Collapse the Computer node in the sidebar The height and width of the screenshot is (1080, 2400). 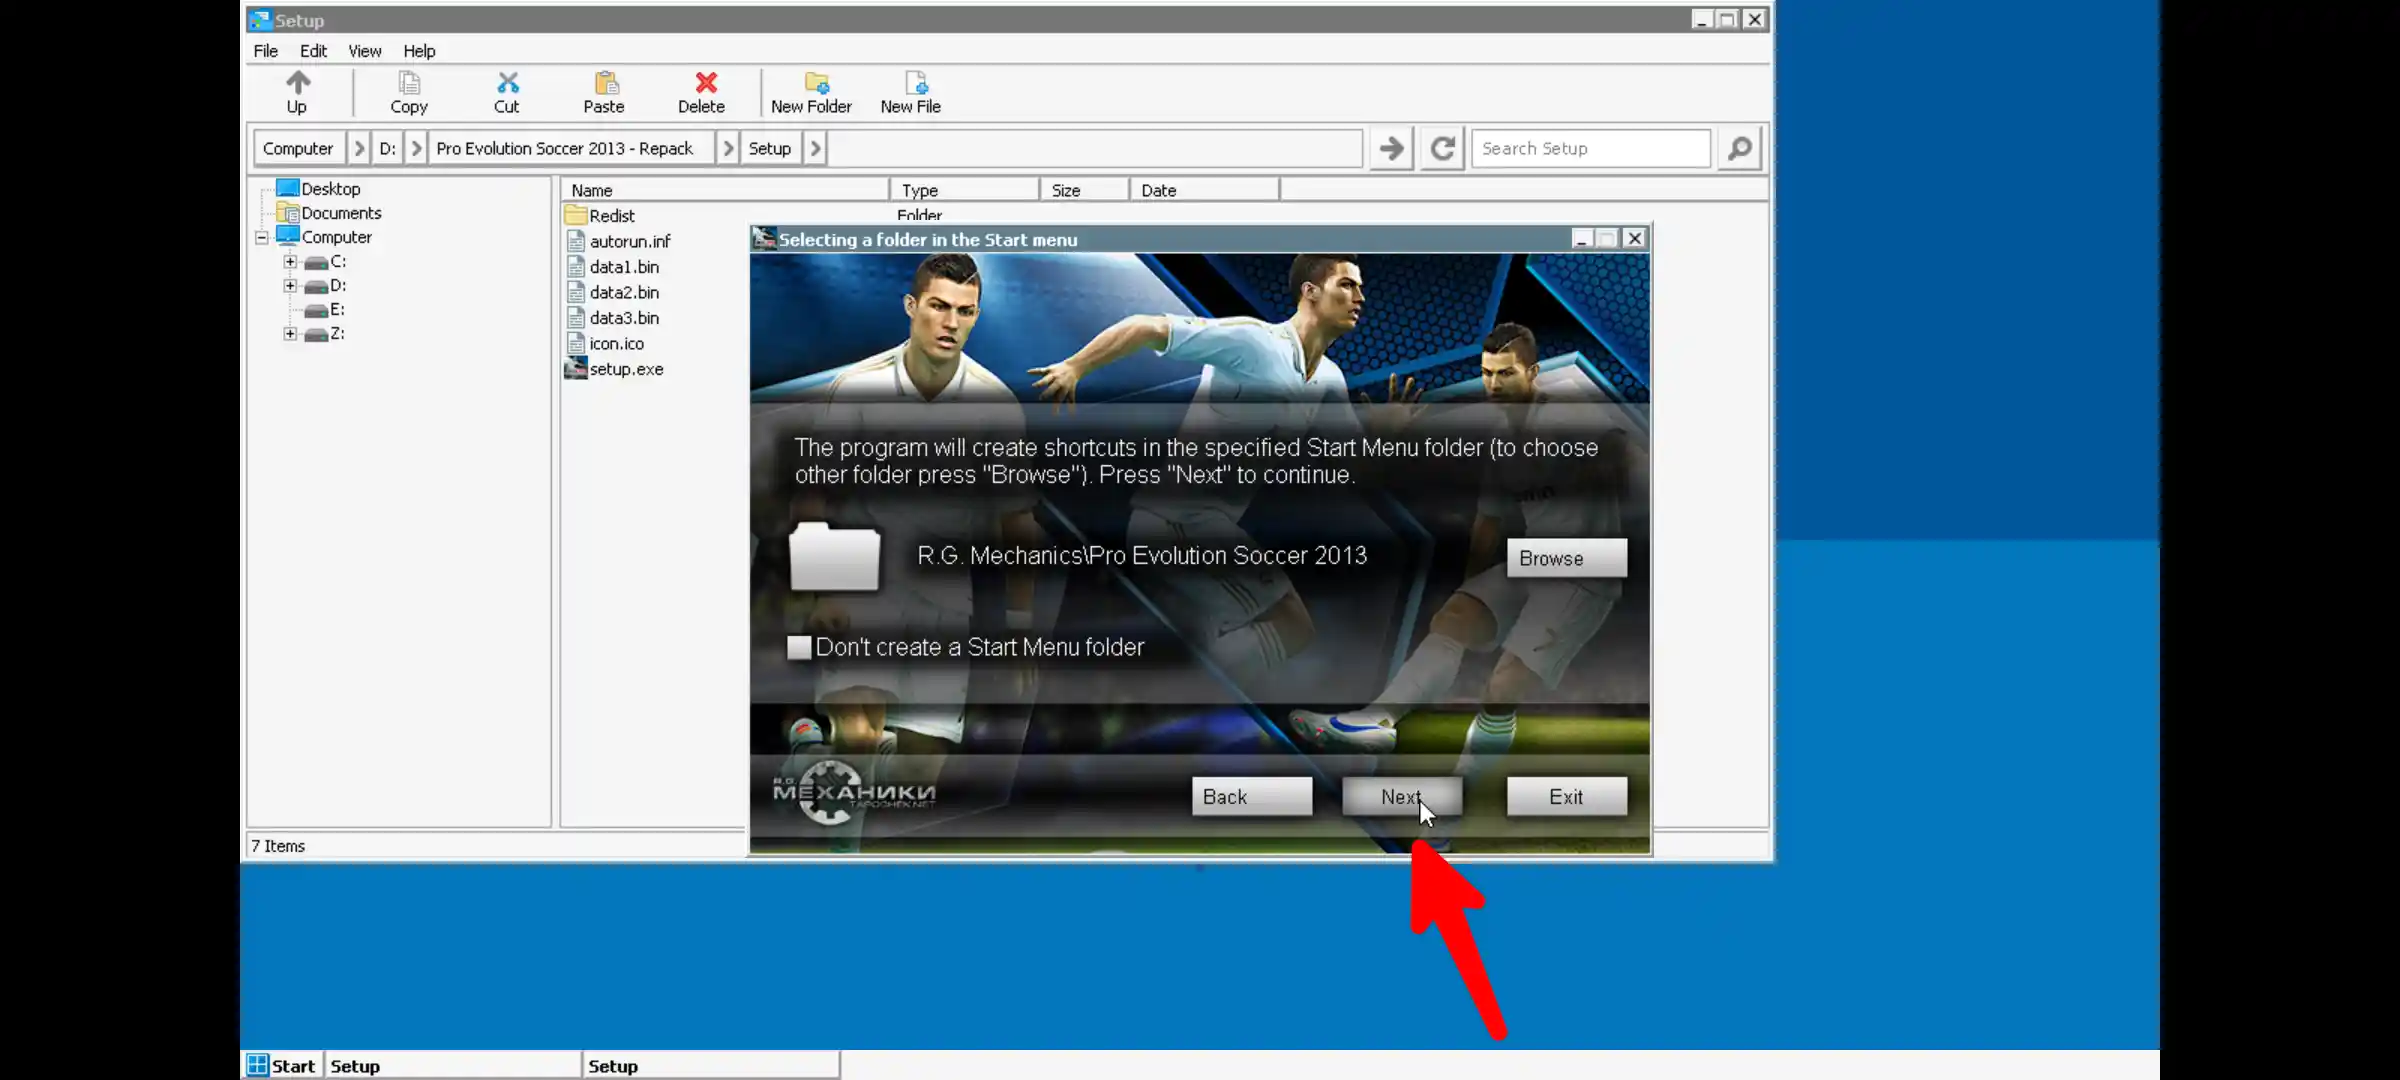pos(261,237)
